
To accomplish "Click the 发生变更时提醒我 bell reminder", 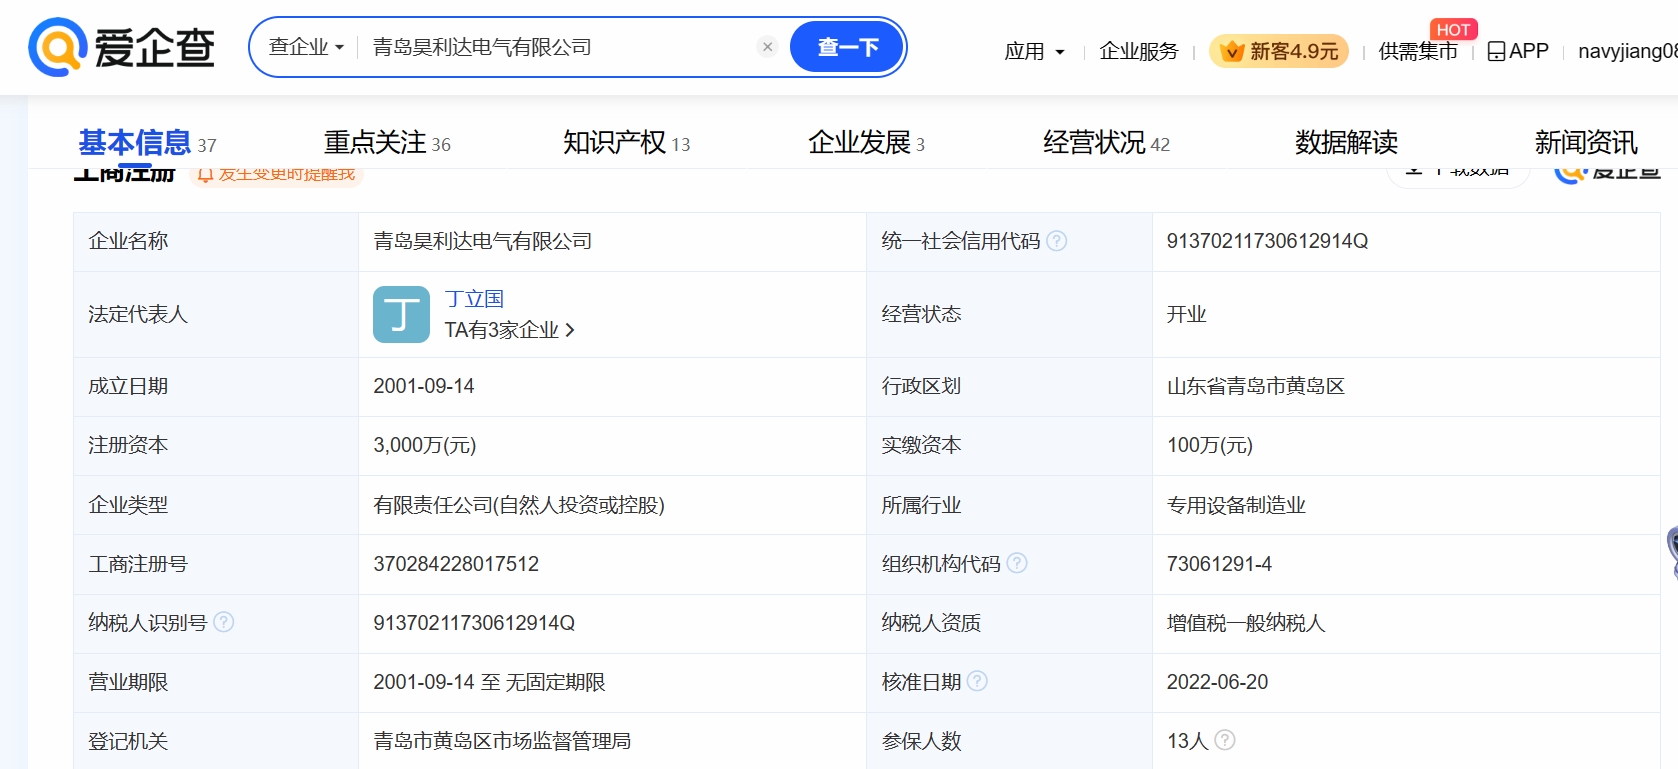I will 276,174.
